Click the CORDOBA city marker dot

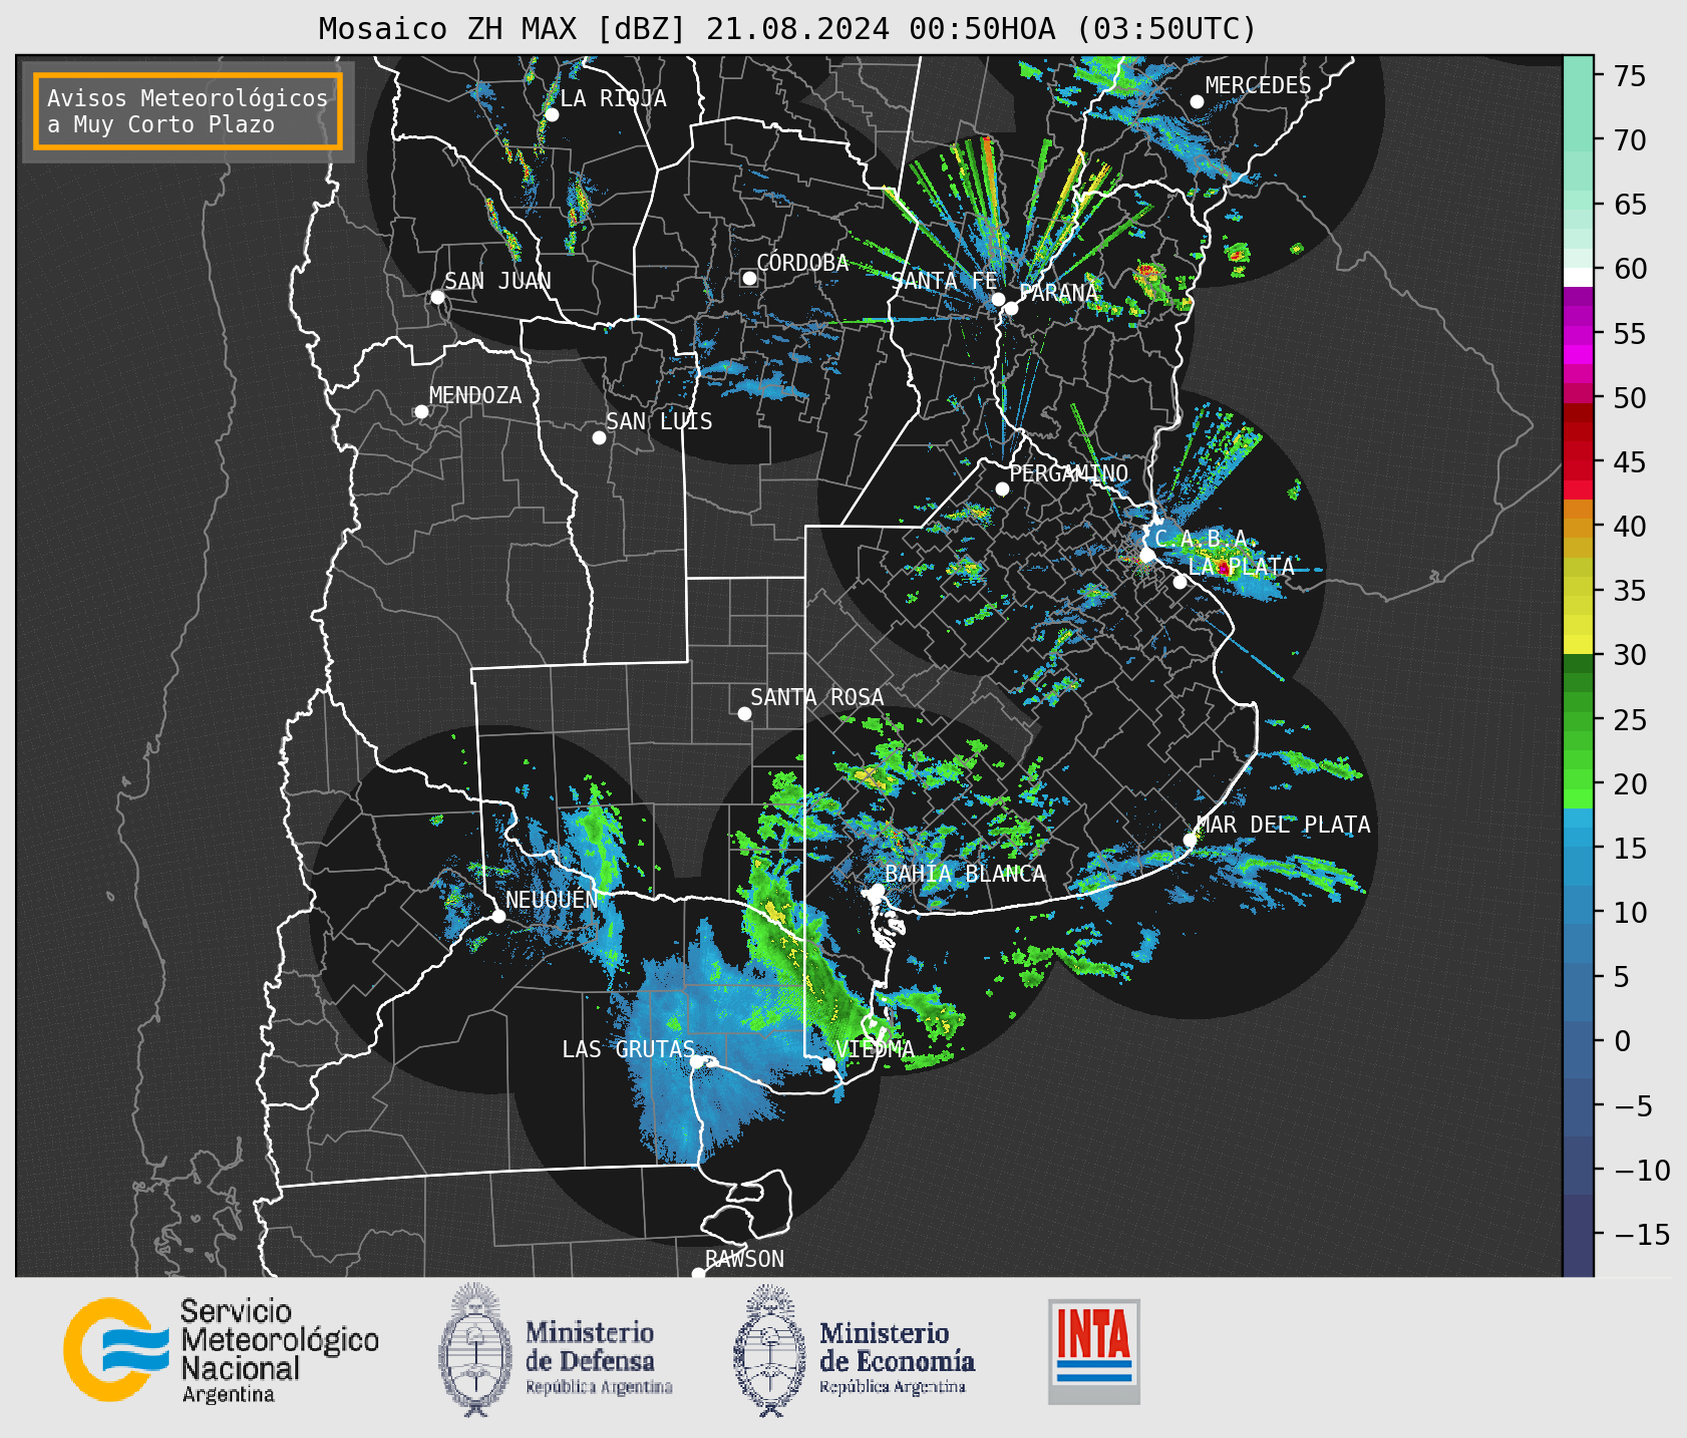[749, 278]
